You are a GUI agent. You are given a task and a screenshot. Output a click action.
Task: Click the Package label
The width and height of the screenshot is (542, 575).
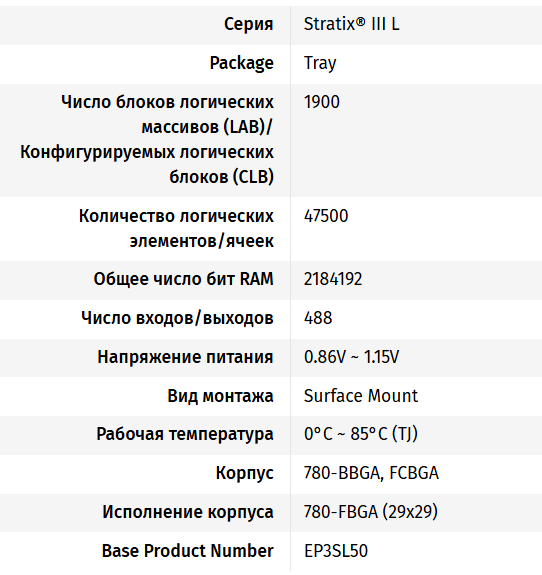242,63
